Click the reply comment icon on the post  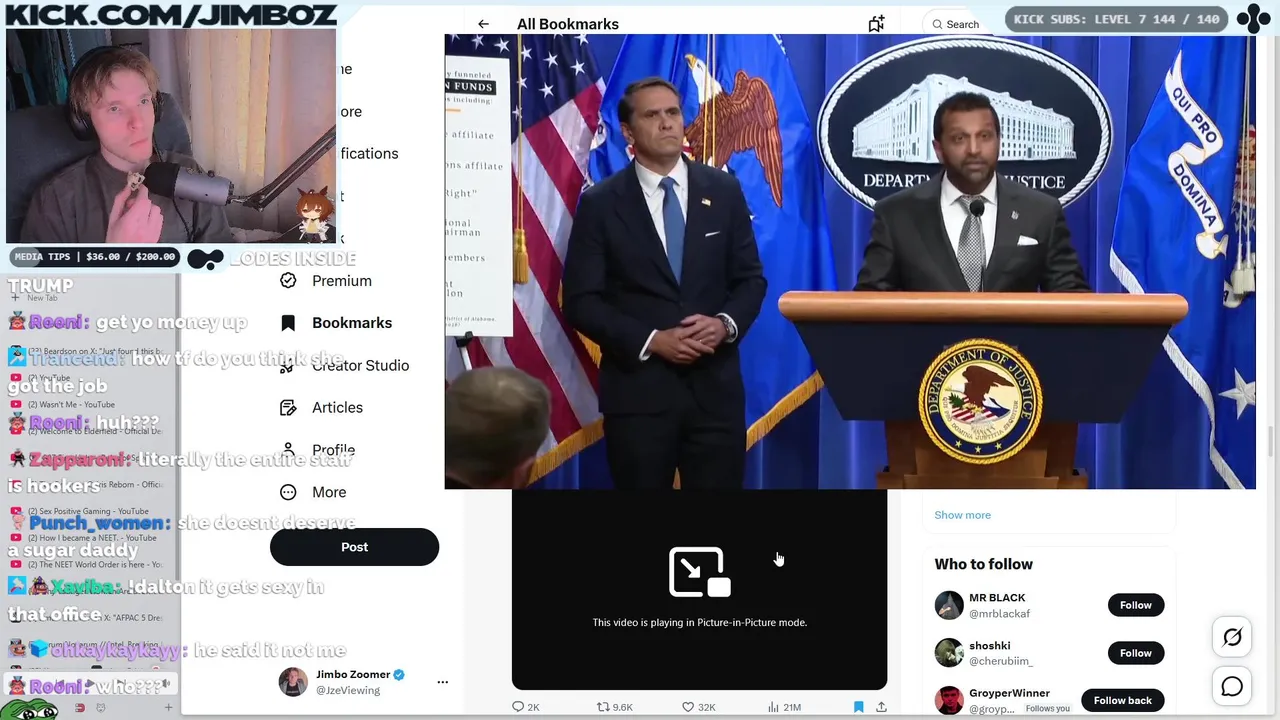(518, 707)
